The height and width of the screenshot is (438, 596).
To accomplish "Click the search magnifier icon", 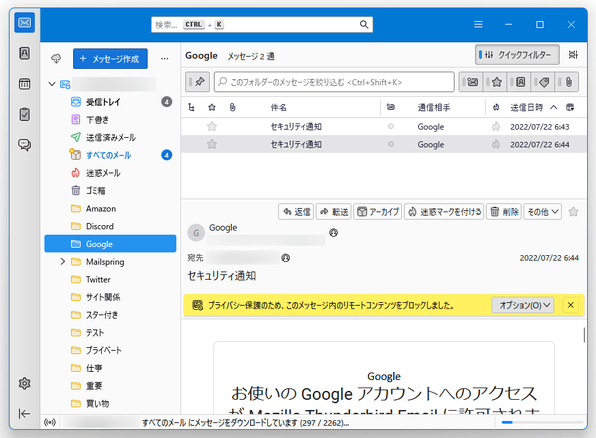I will point(364,24).
